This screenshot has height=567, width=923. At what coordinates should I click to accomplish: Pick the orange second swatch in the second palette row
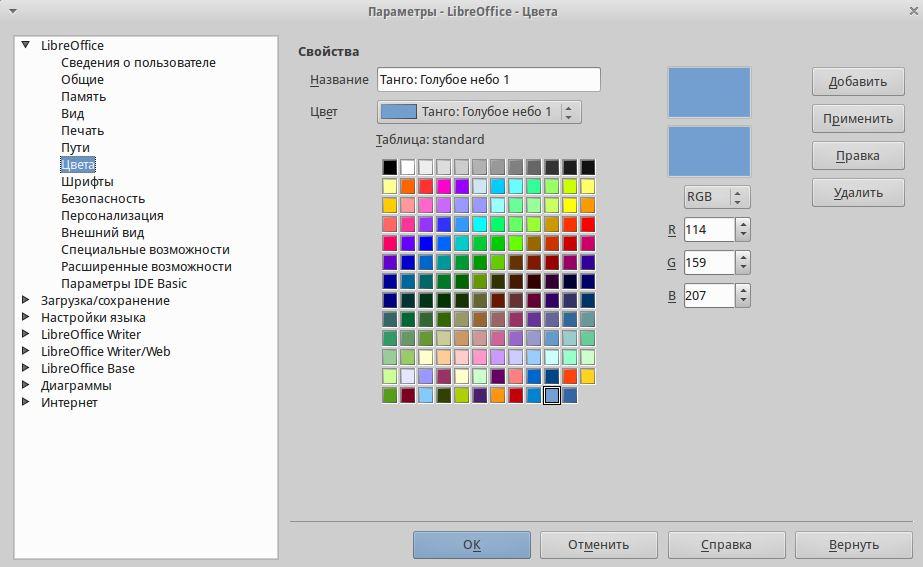tap(407, 186)
